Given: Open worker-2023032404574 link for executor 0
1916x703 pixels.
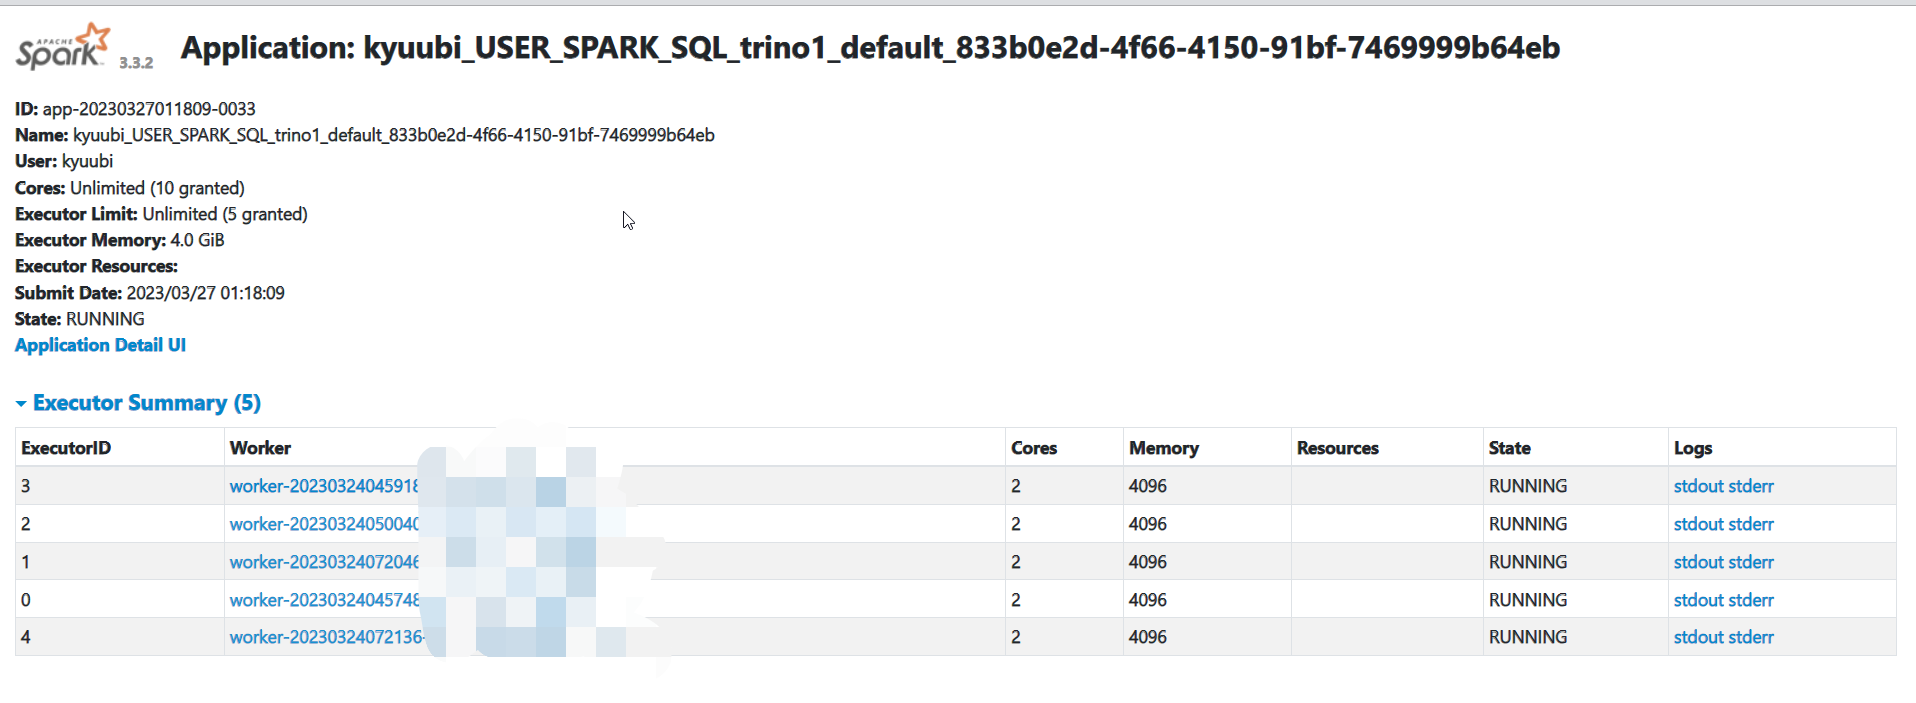Looking at the screenshot, I should [324, 600].
